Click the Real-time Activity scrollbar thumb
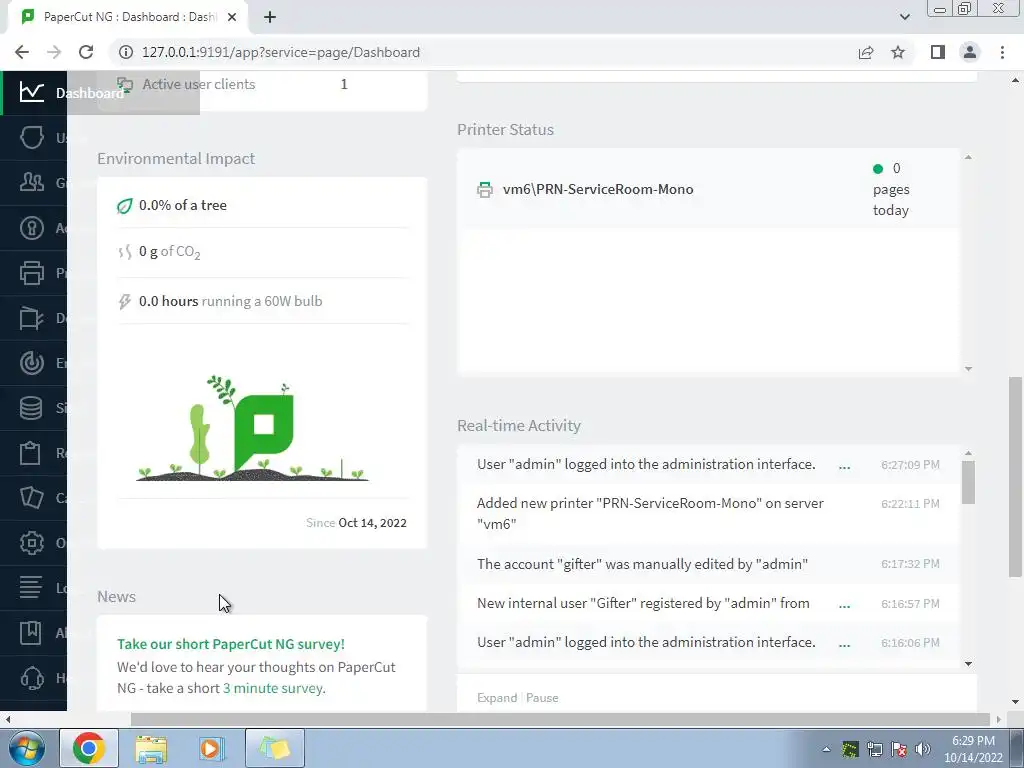The width and height of the screenshot is (1024, 768). [x=968, y=483]
